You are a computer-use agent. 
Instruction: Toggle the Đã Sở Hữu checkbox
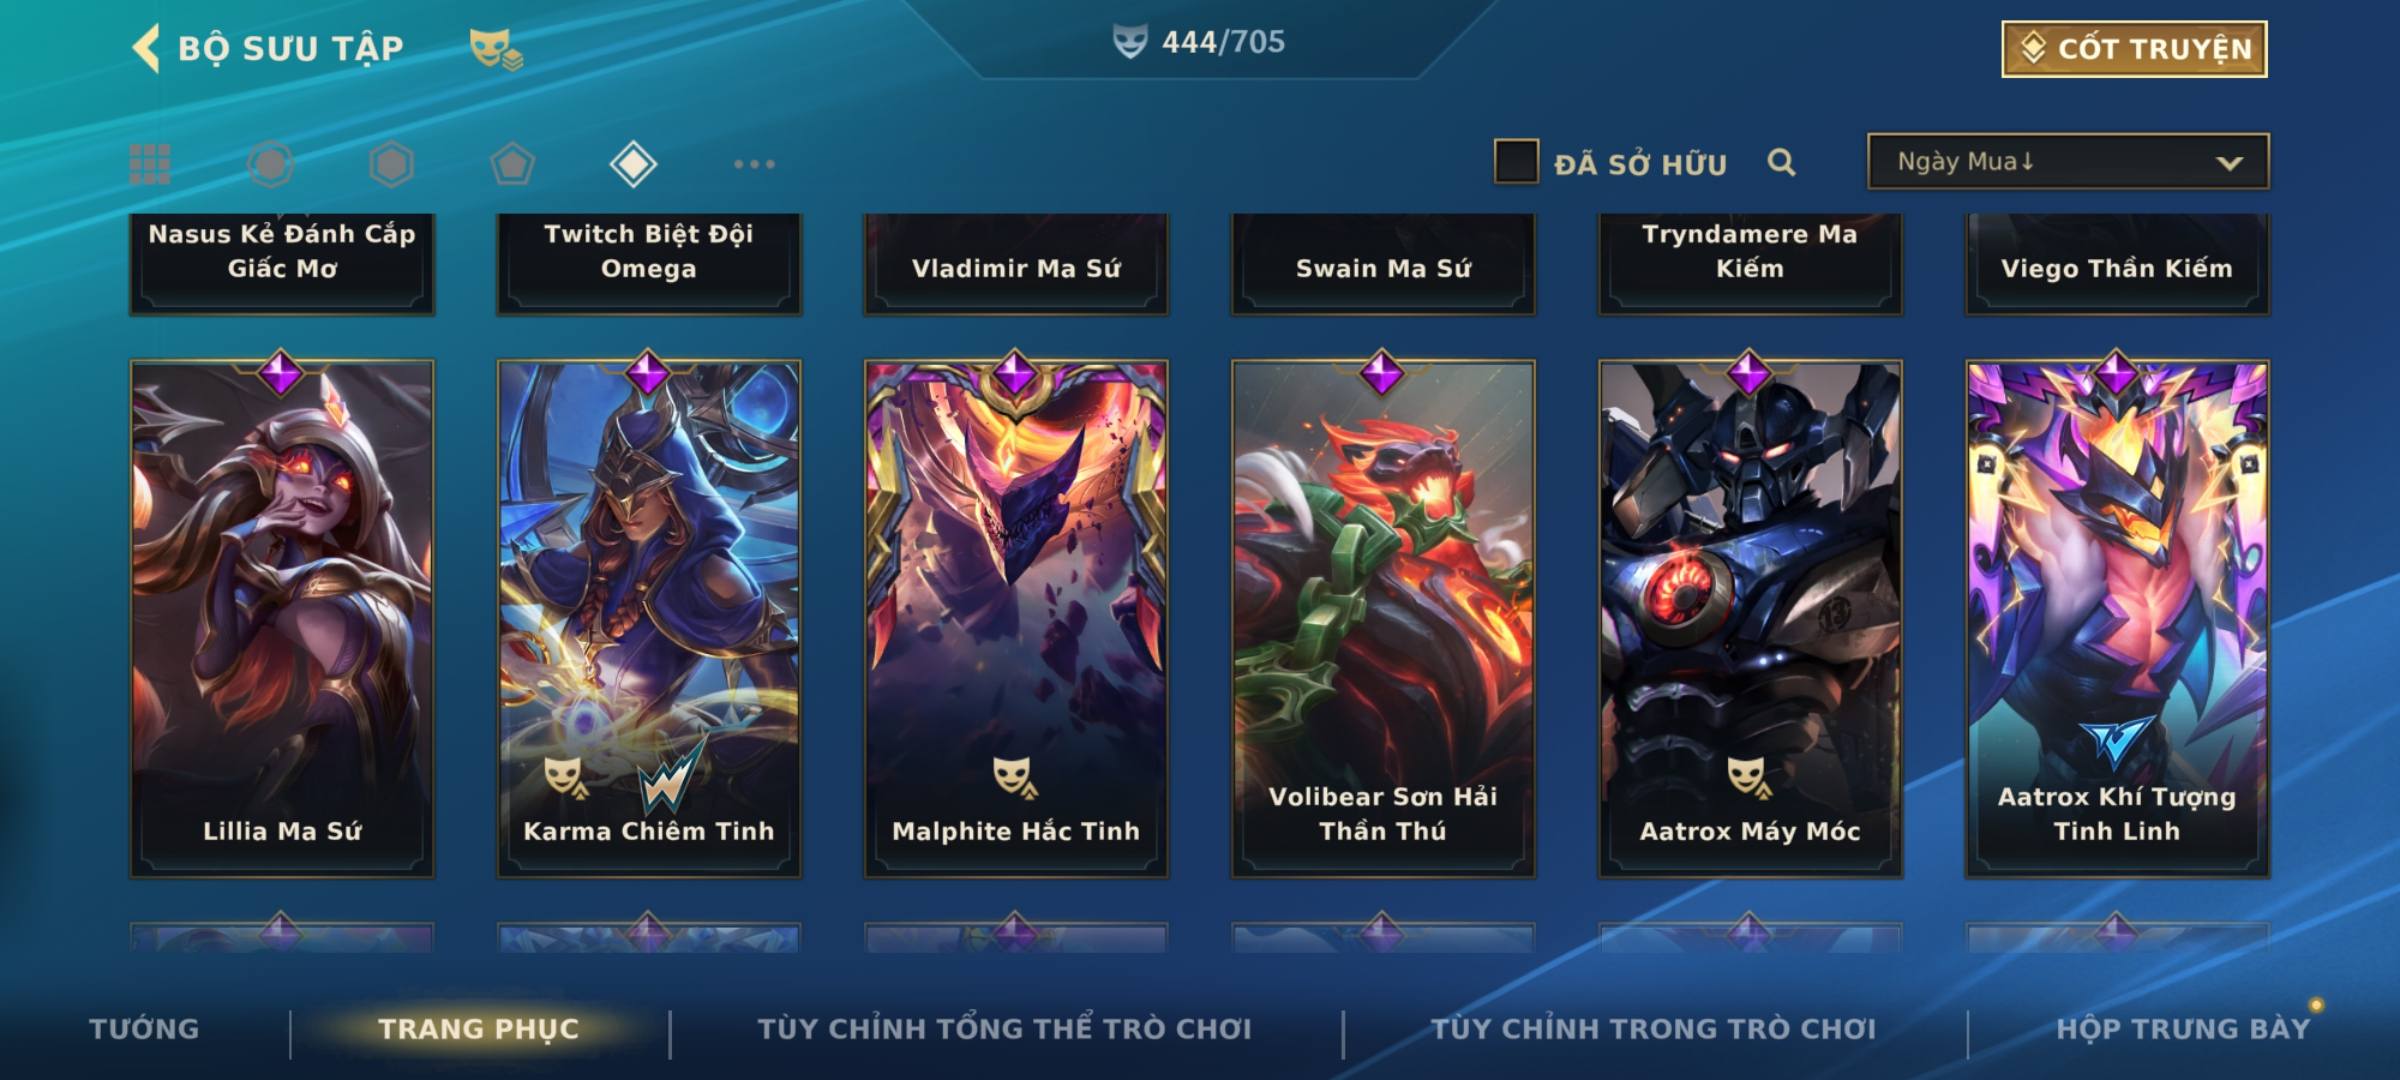click(1516, 162)
